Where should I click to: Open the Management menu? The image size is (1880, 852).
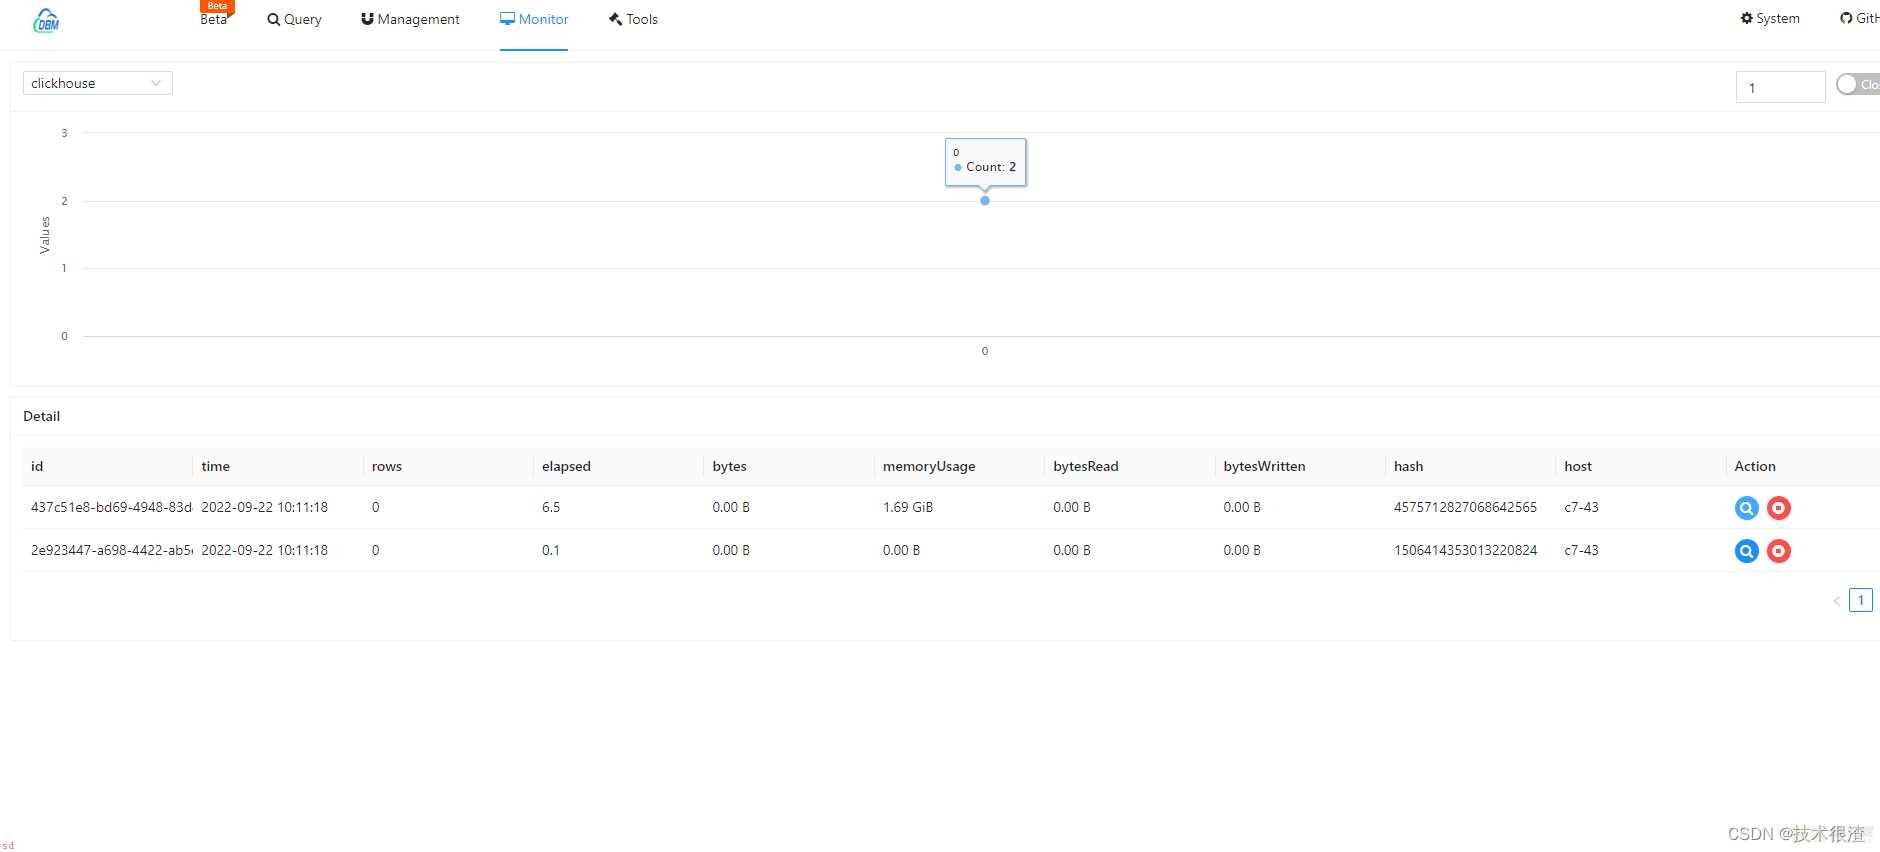pos(410,19)
